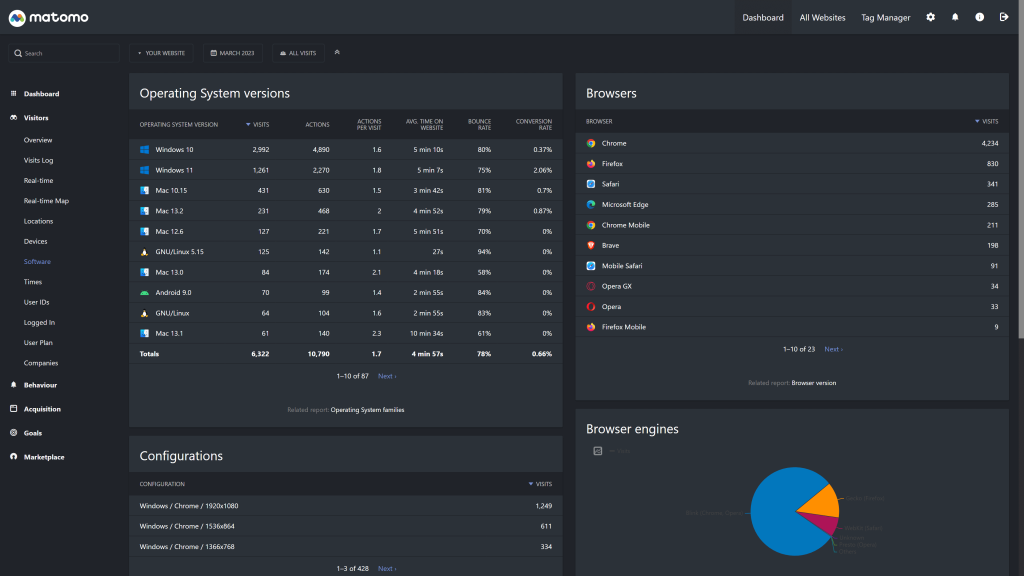Click the Mac 13.2 OS icon
Image resolution: width=1024 pixels, height=576 pixels.
(144, 211)
